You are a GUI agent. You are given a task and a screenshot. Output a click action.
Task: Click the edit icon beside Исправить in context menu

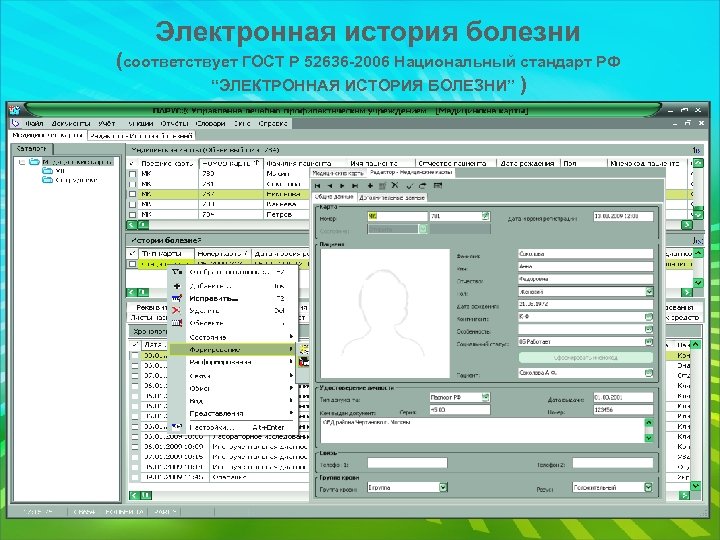[177, 298]
